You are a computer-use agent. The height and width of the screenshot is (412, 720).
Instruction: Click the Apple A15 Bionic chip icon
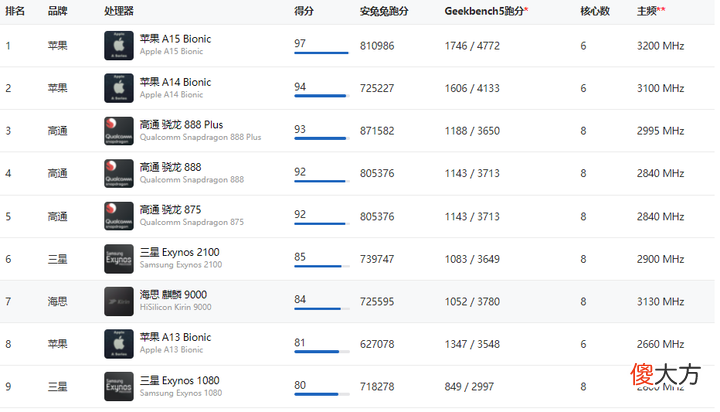[119, 45]
